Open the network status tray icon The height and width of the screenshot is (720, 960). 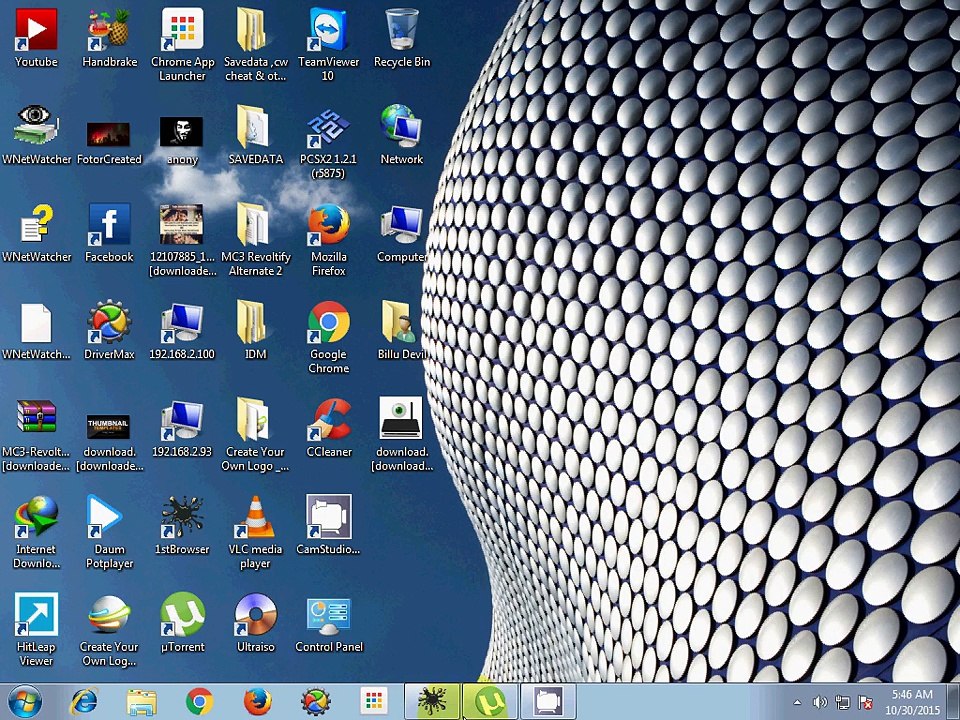coord(842,702)
